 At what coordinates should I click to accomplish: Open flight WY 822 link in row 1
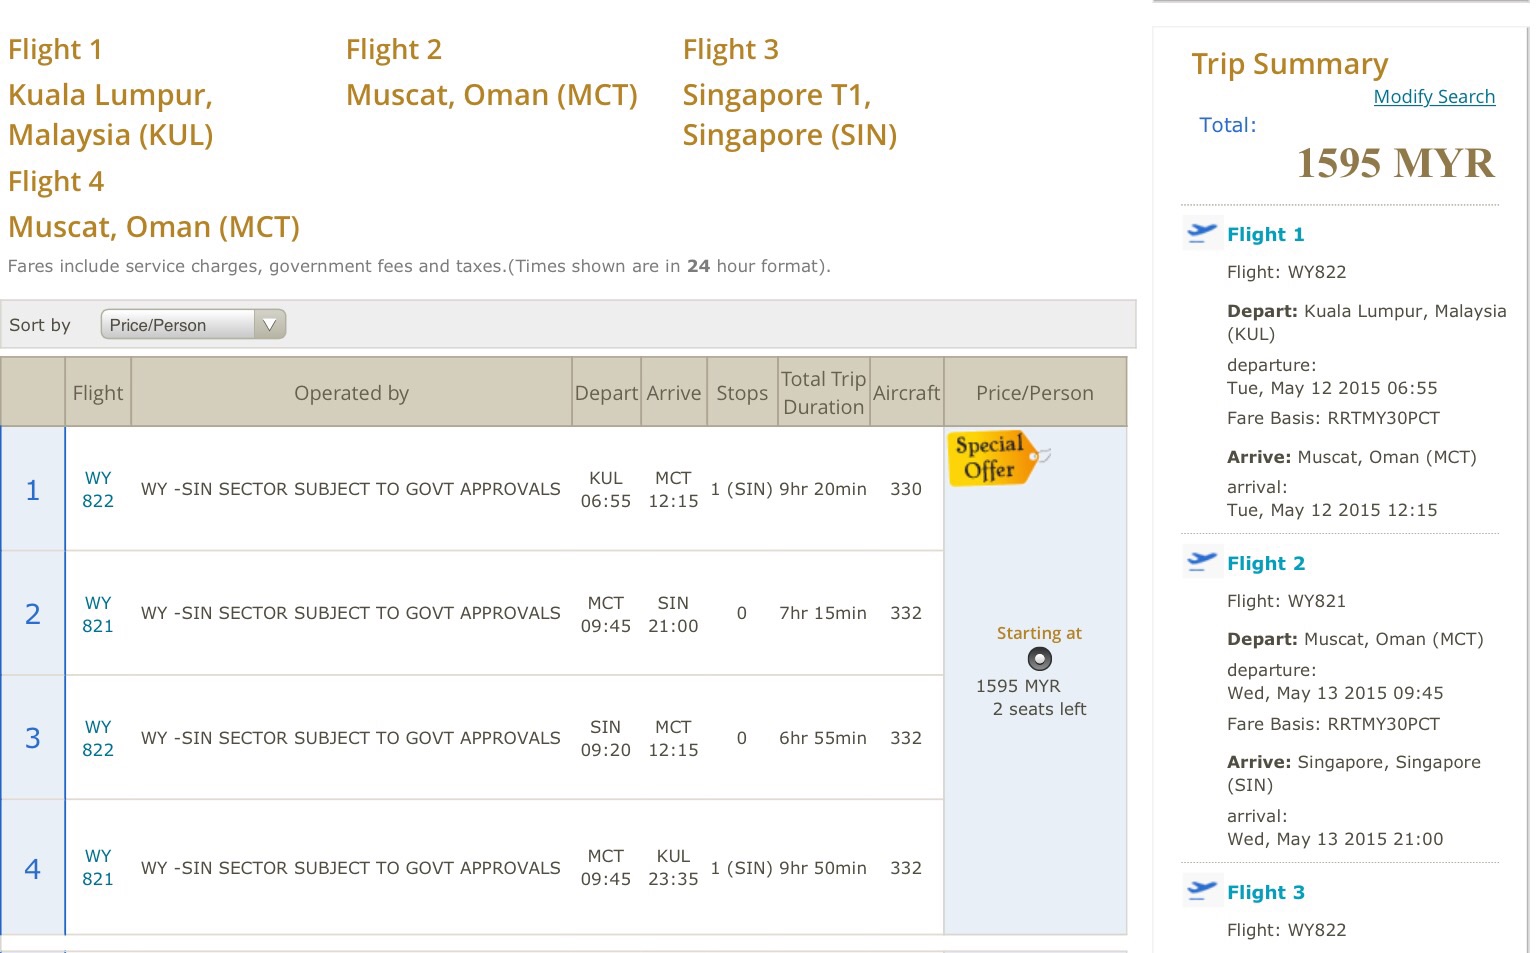[x=98, y=490]
